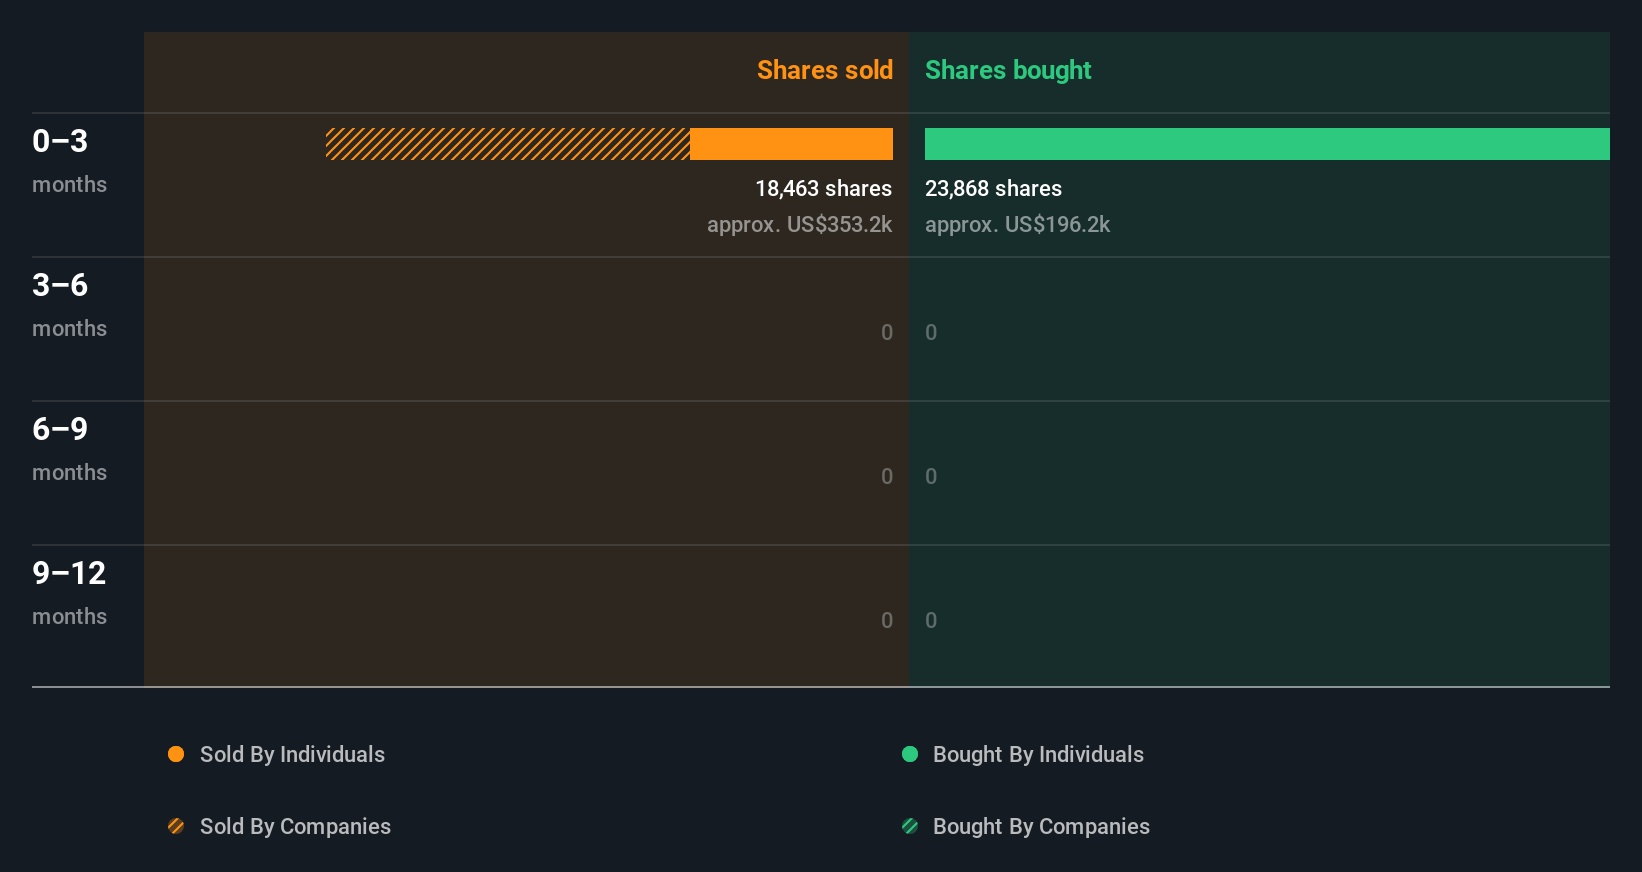Screen dimensions: 1642x872
Task: Select the Sold By Individuals legend label
Action: (292, 755)
